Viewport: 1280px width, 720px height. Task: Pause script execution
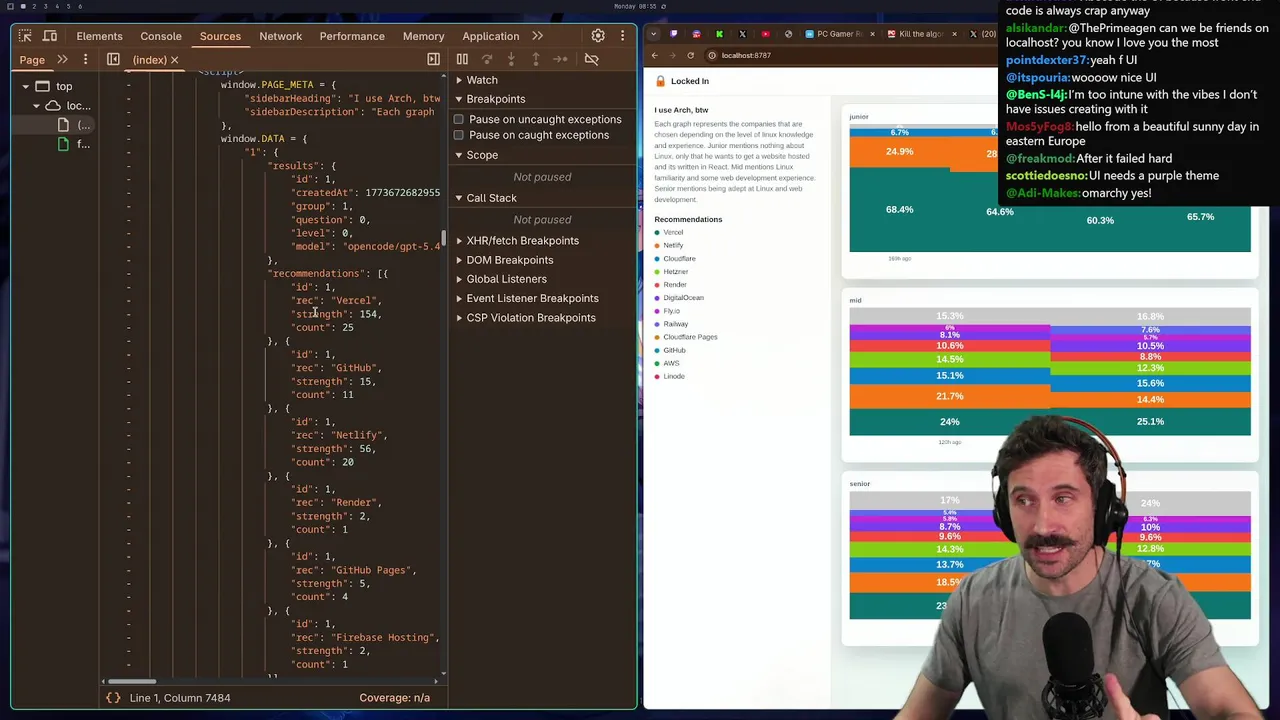tap(462, 59)
